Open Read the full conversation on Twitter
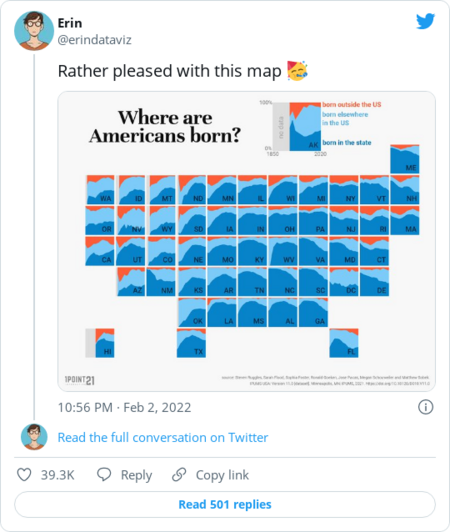This screenshot has height=532, width=450. point(163,438)
